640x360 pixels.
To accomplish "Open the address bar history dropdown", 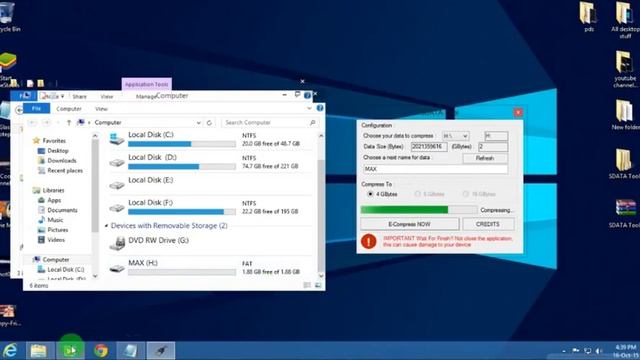I will tap(198, 122).
